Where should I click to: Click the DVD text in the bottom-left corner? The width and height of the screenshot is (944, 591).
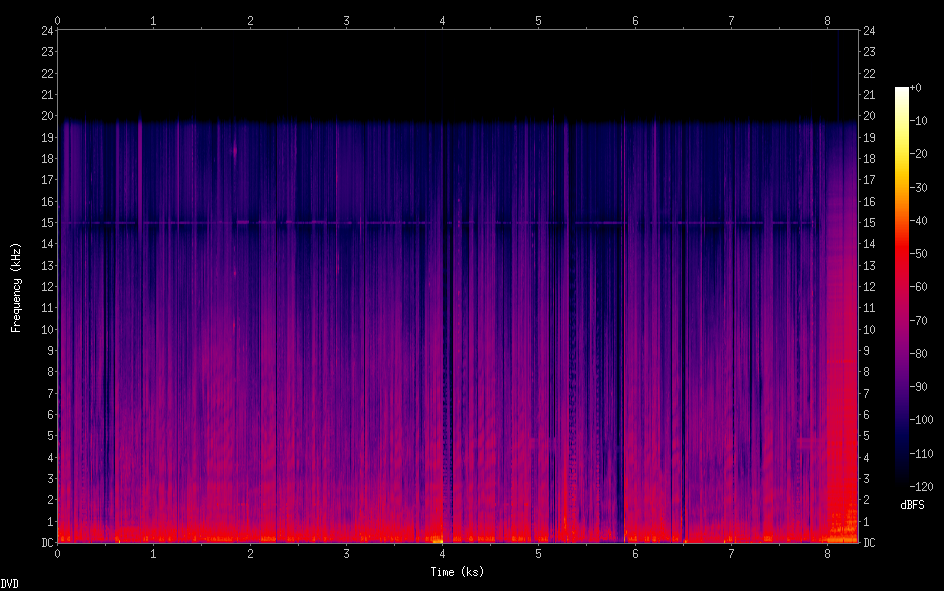9,583
